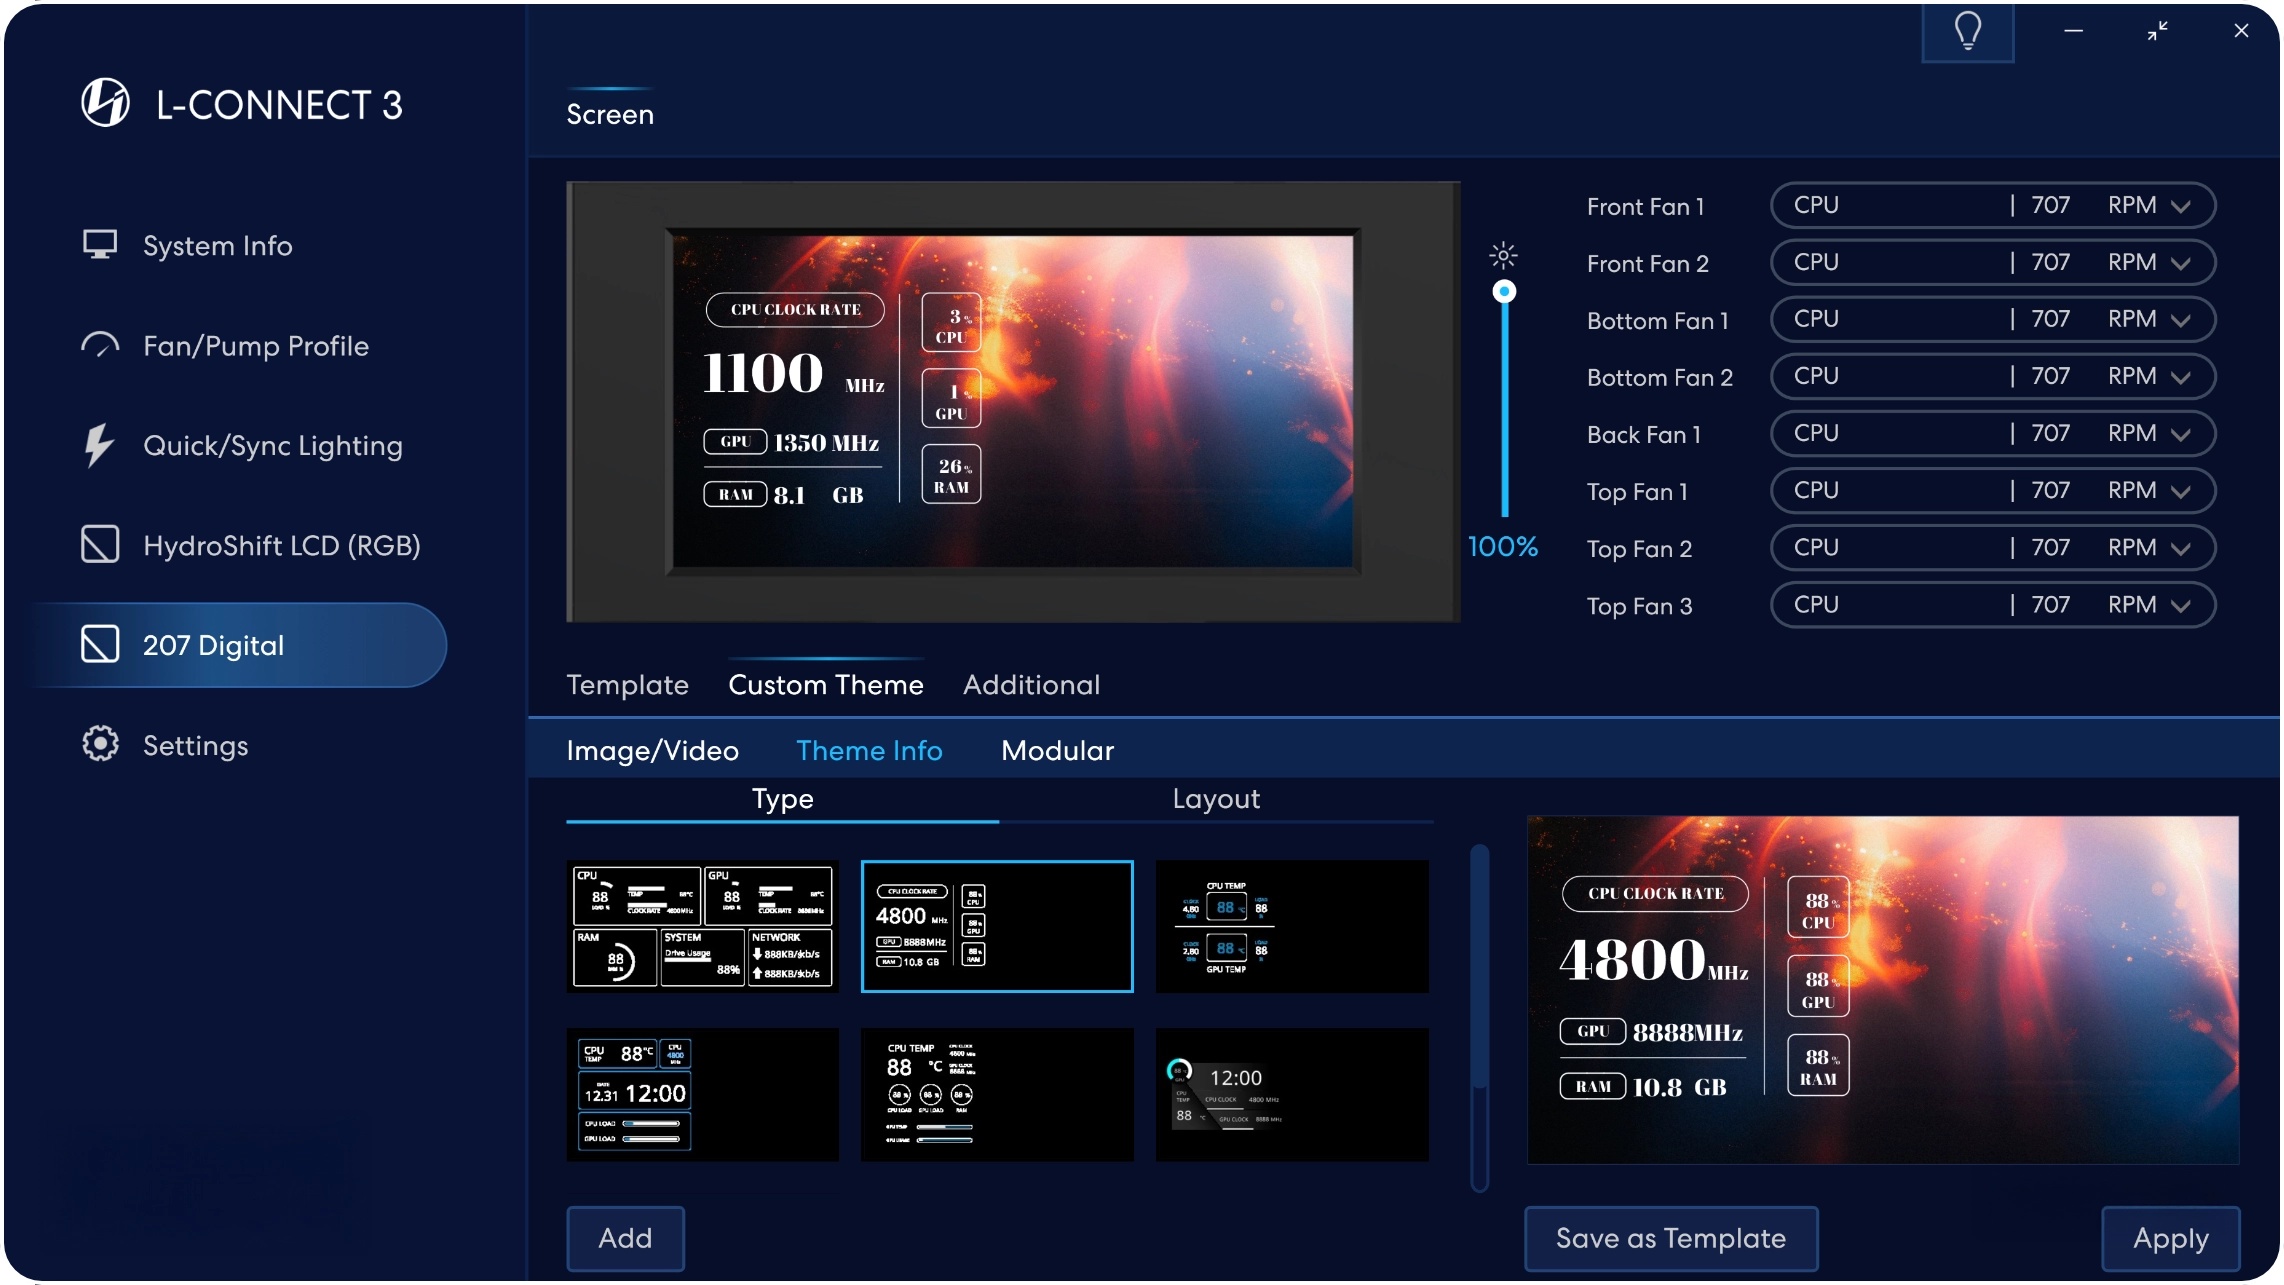Click the screen brightness slider handle
The height and width of the screenshot is (1285, 2284).
click(1504, 292)
